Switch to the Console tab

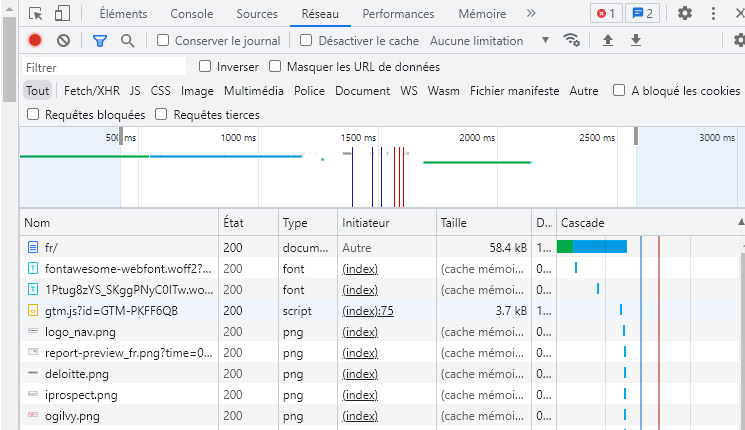pos(191,14)
